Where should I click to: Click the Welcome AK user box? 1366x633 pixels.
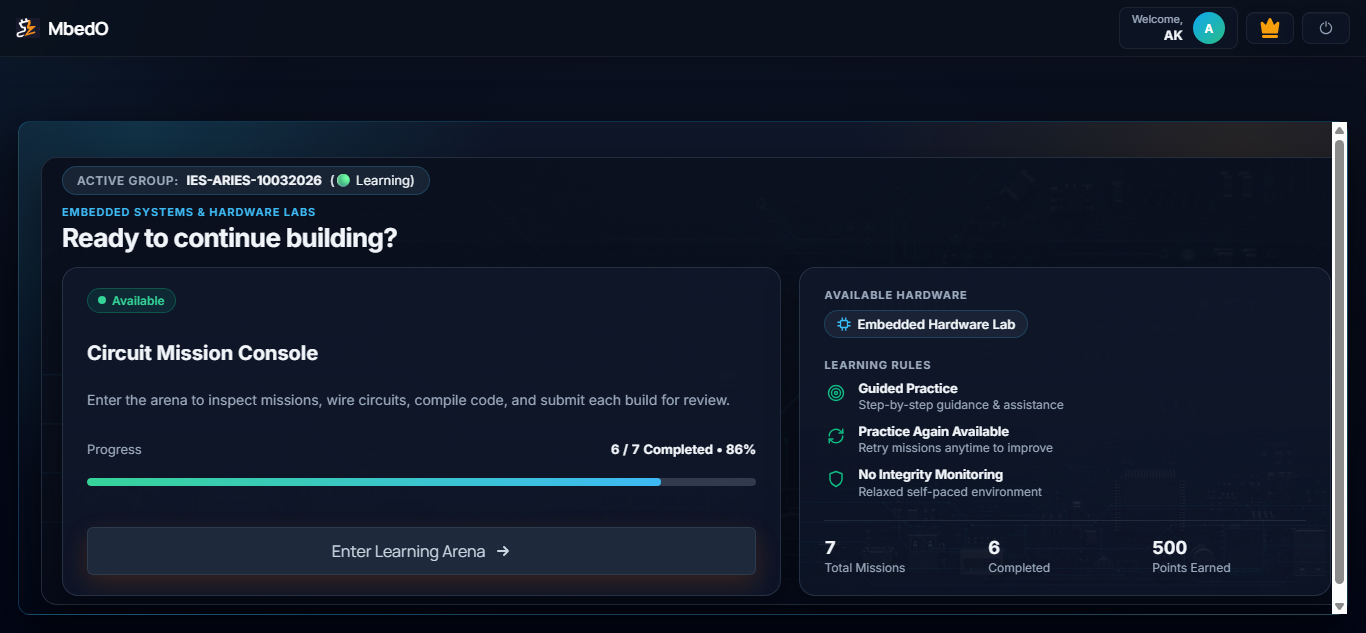click(x=1178, y=28)
